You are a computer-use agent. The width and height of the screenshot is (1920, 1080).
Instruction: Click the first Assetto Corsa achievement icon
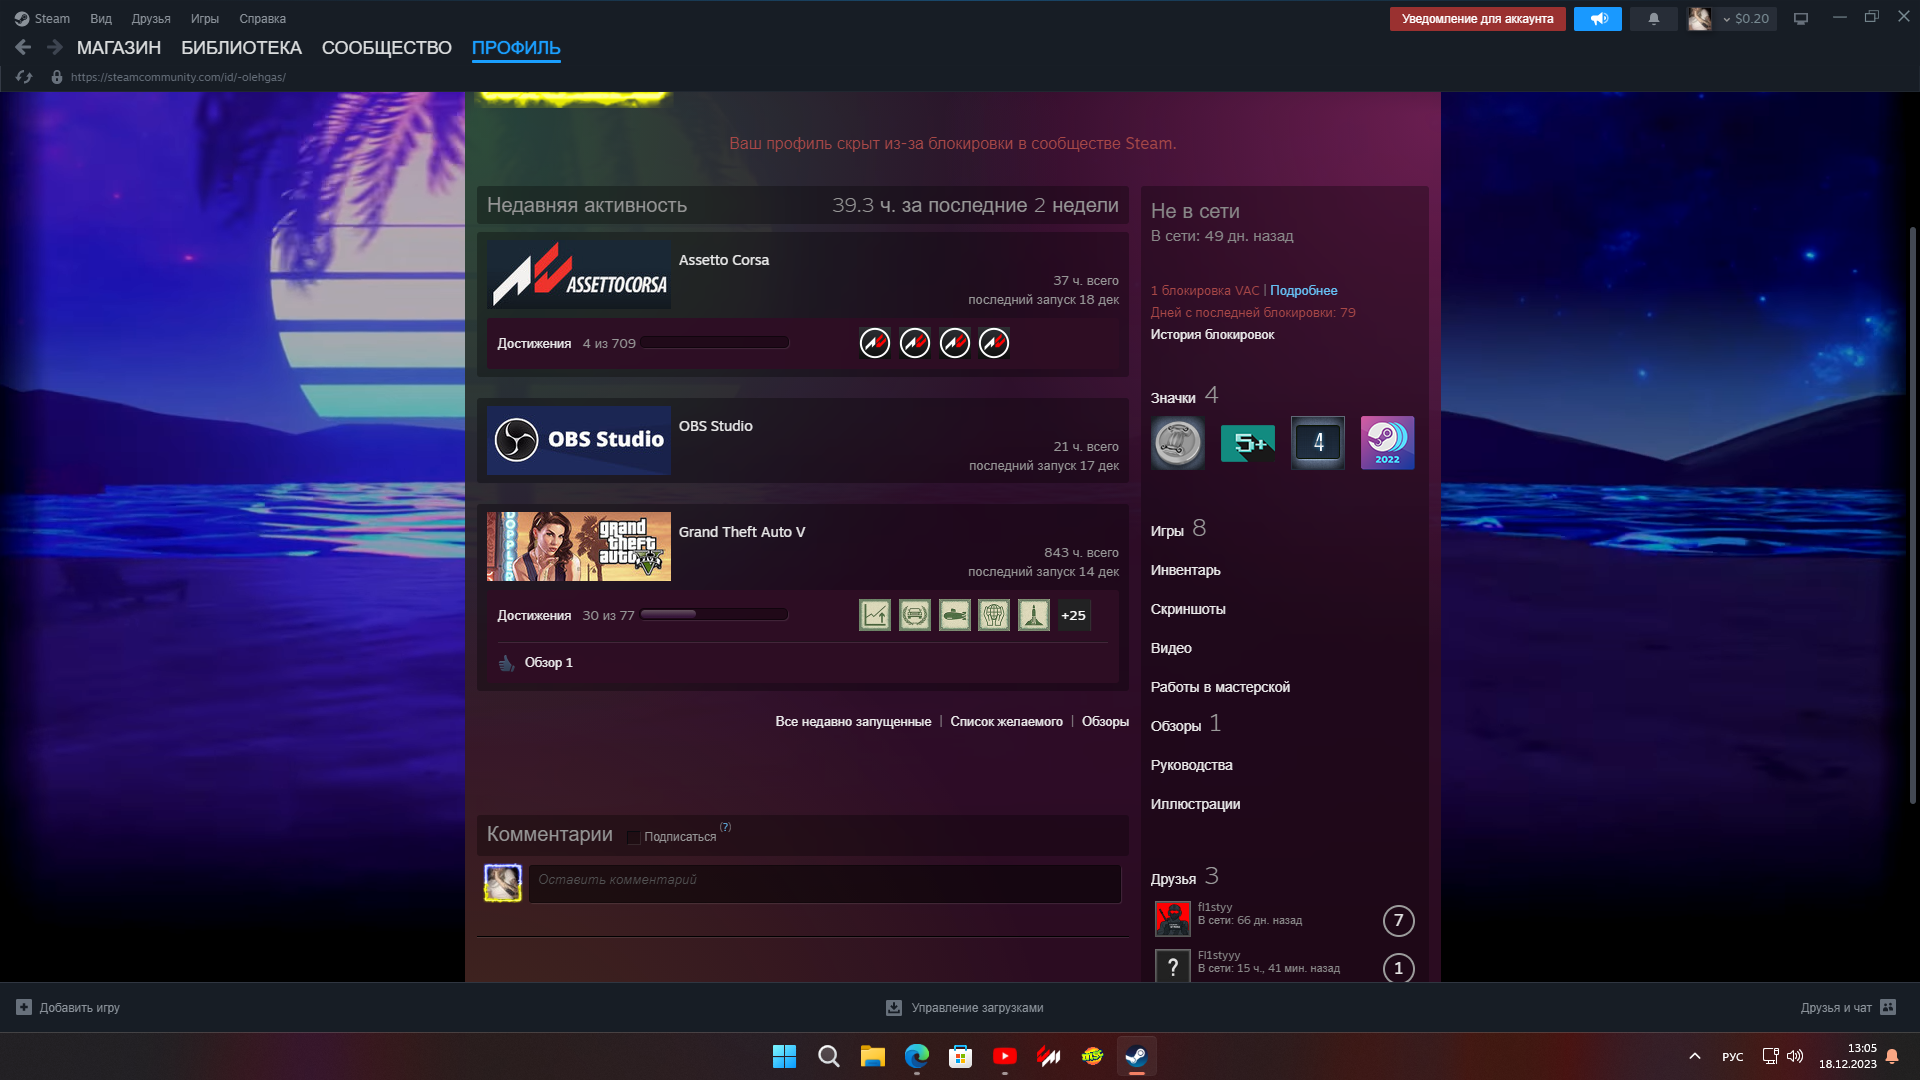tap(875, 343)
